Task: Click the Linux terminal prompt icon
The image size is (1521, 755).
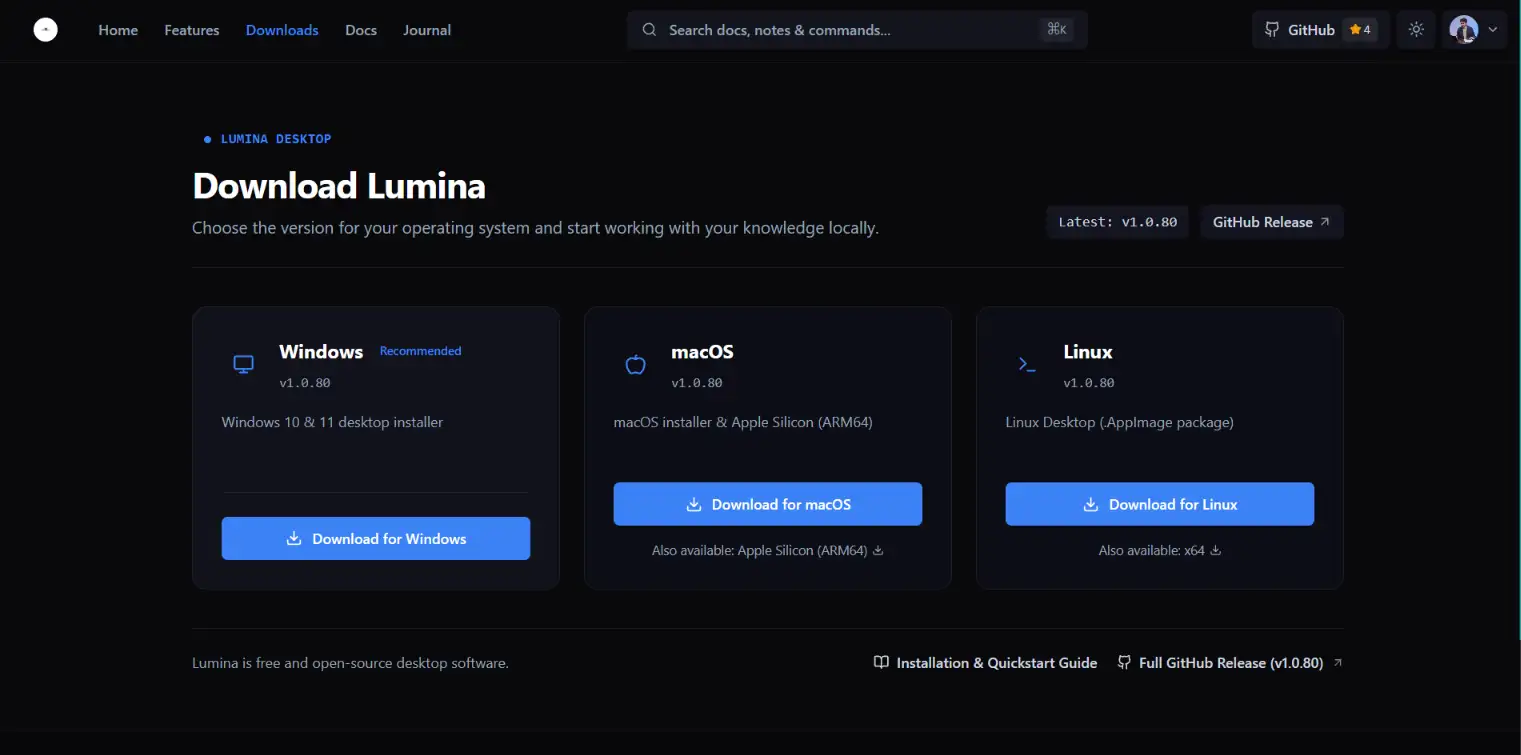Action: click(x=1027, y=364)
